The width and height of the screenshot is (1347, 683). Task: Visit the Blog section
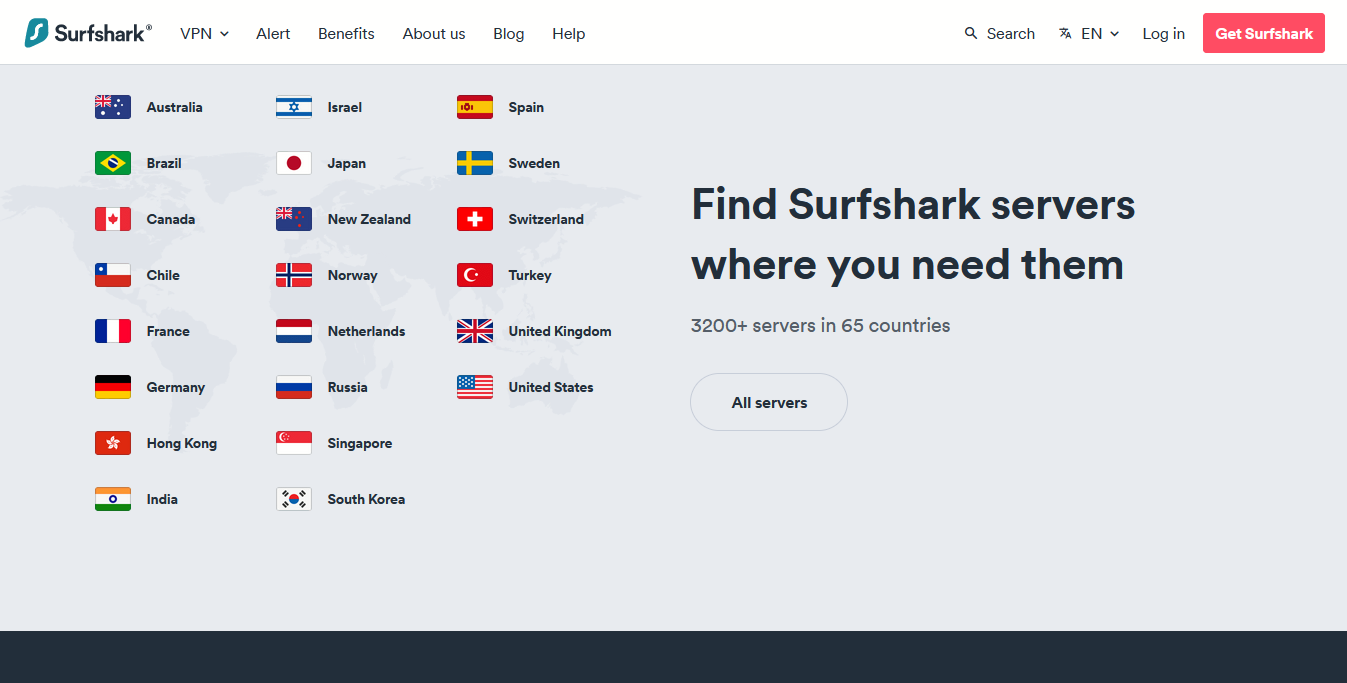pos(508,34)
